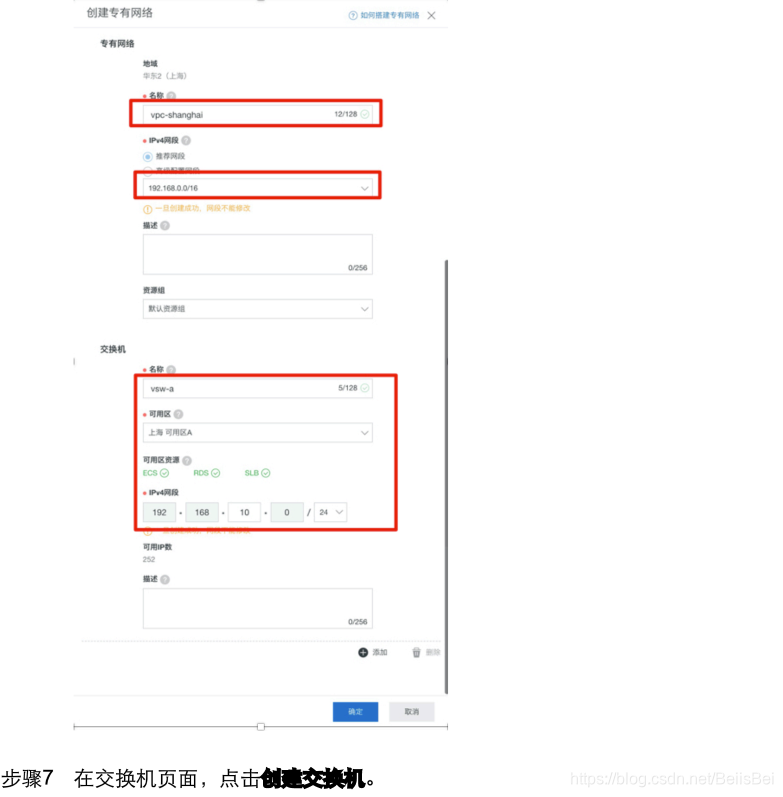This screenshot has height=797, width=783.
Task: Click the delete switch trash icon
Action: coord(416,653)
